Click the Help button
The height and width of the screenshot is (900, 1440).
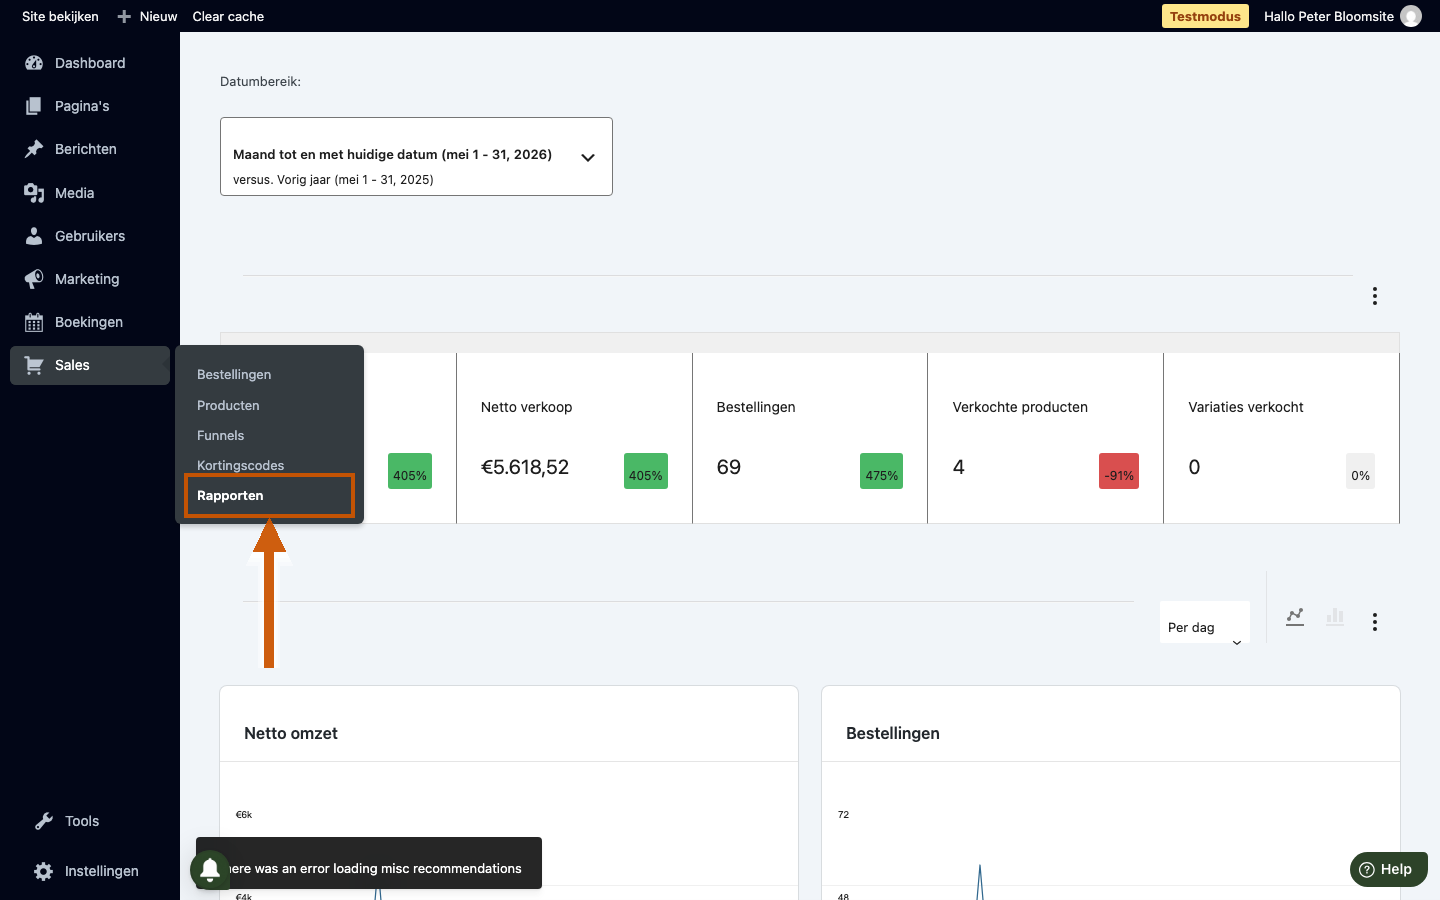click(1389, 869)
